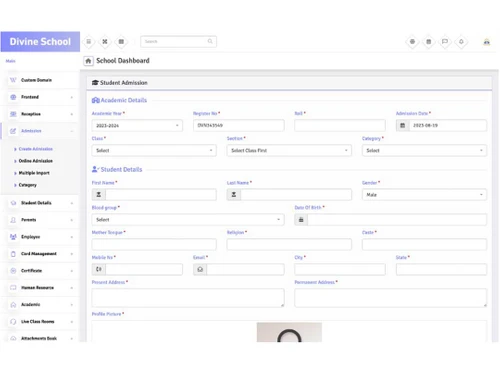500x375 pixels.
Task: Click the Reception sidebar icon
Action: 13,114
